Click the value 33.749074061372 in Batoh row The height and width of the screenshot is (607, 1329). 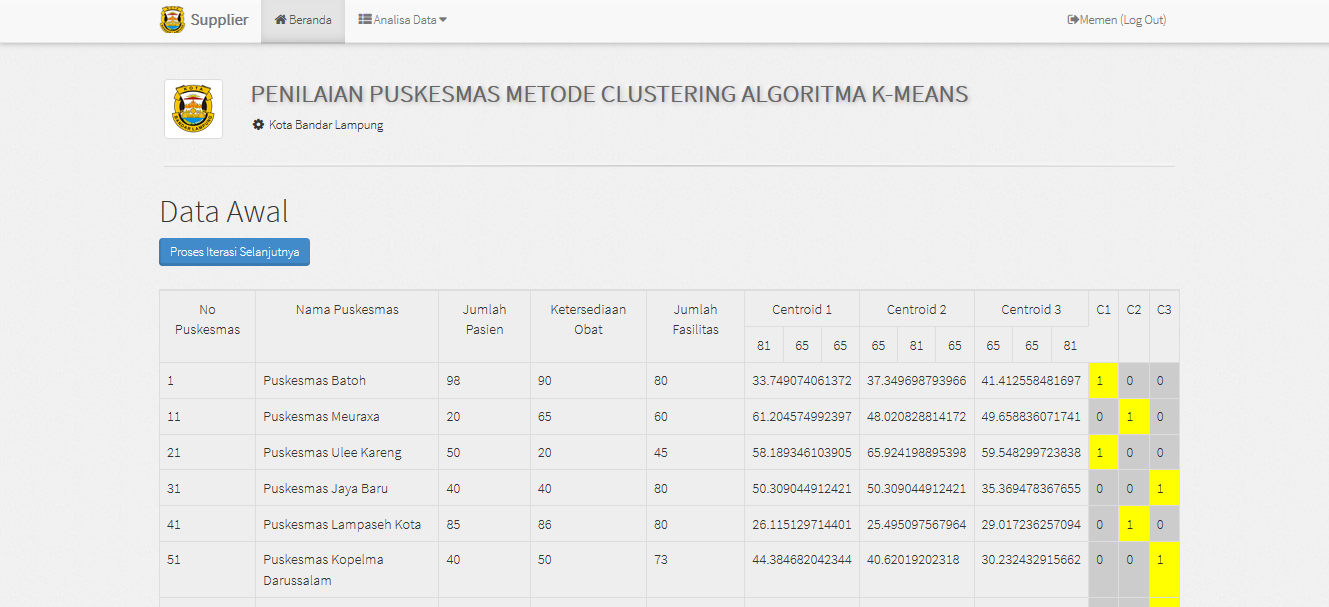point(802,381)
